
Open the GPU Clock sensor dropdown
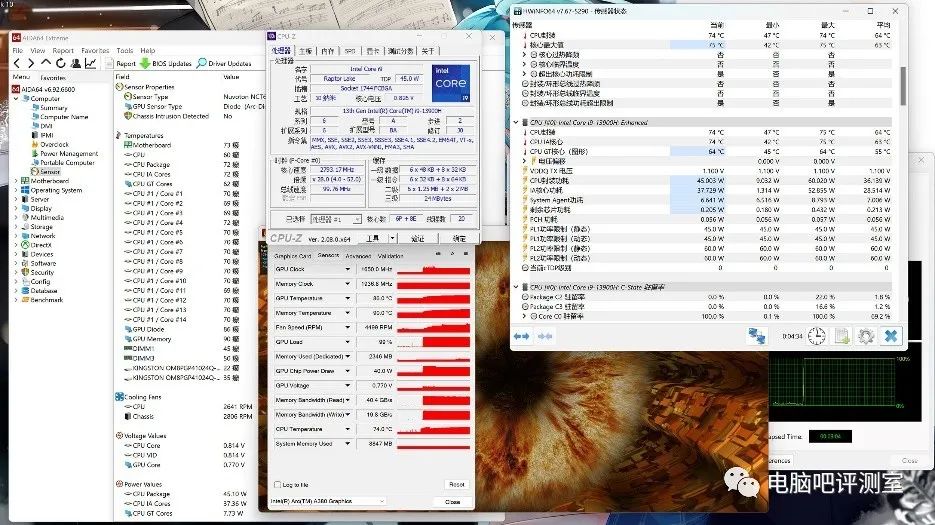click(348, 269)
